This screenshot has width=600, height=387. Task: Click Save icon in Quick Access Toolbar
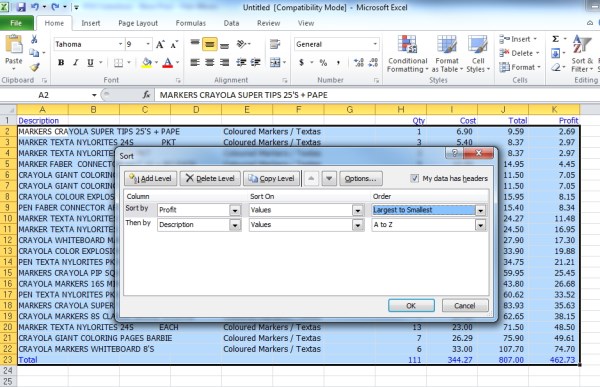pos(21,7)
